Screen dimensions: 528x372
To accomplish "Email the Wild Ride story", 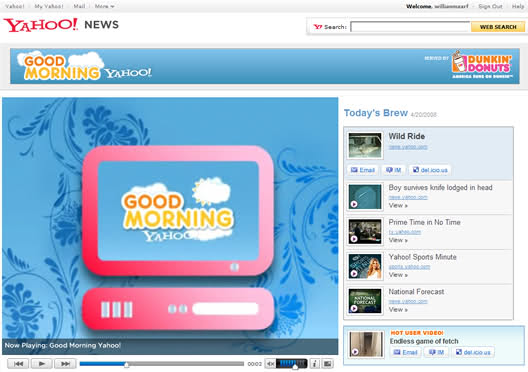I will 363,170.
